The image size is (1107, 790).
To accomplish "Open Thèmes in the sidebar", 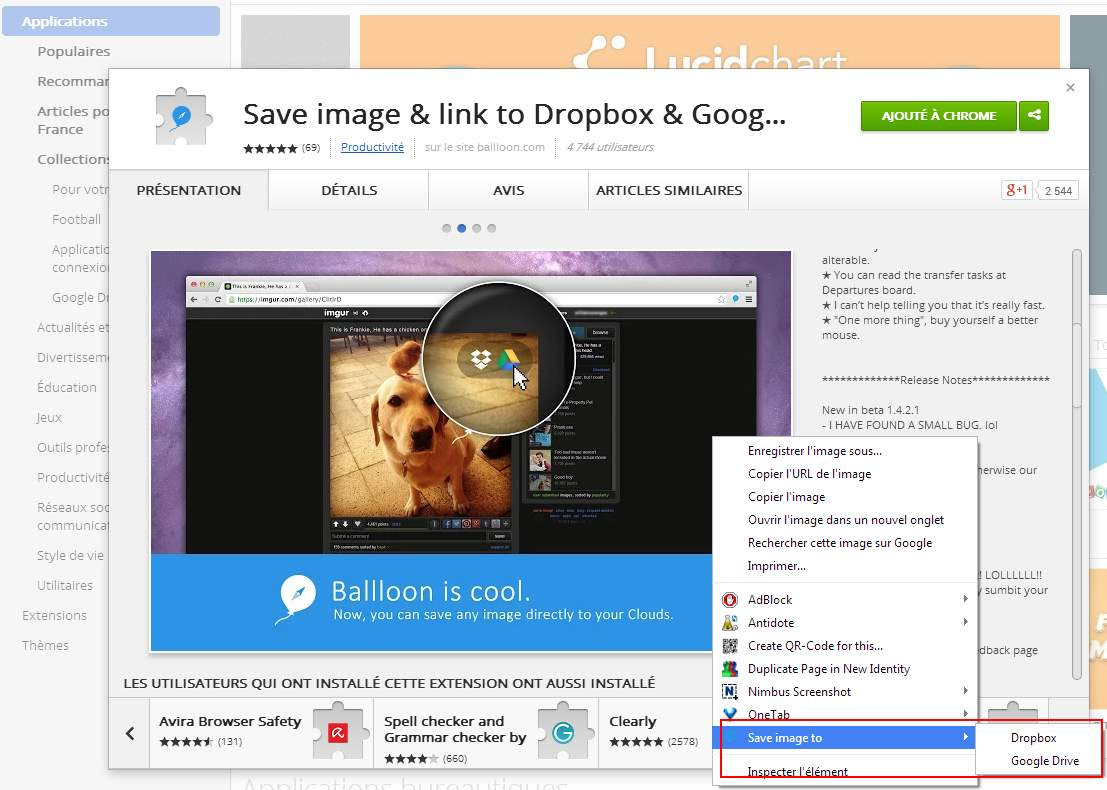I will 45,645.
